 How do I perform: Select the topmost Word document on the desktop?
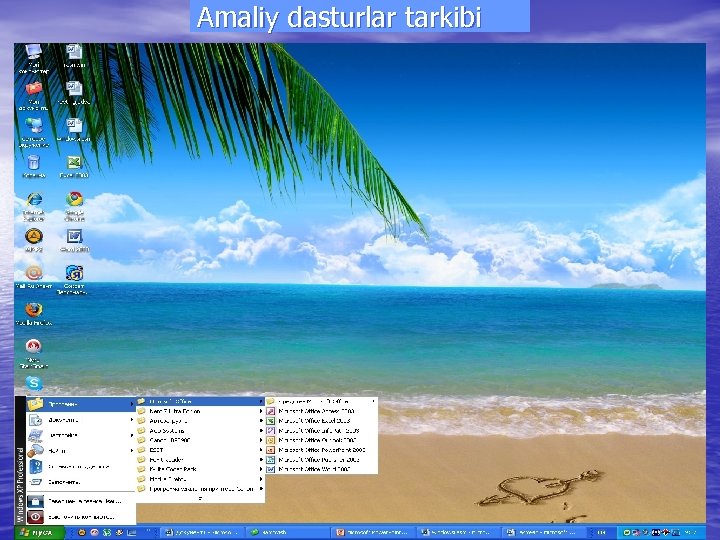point(74,56)
